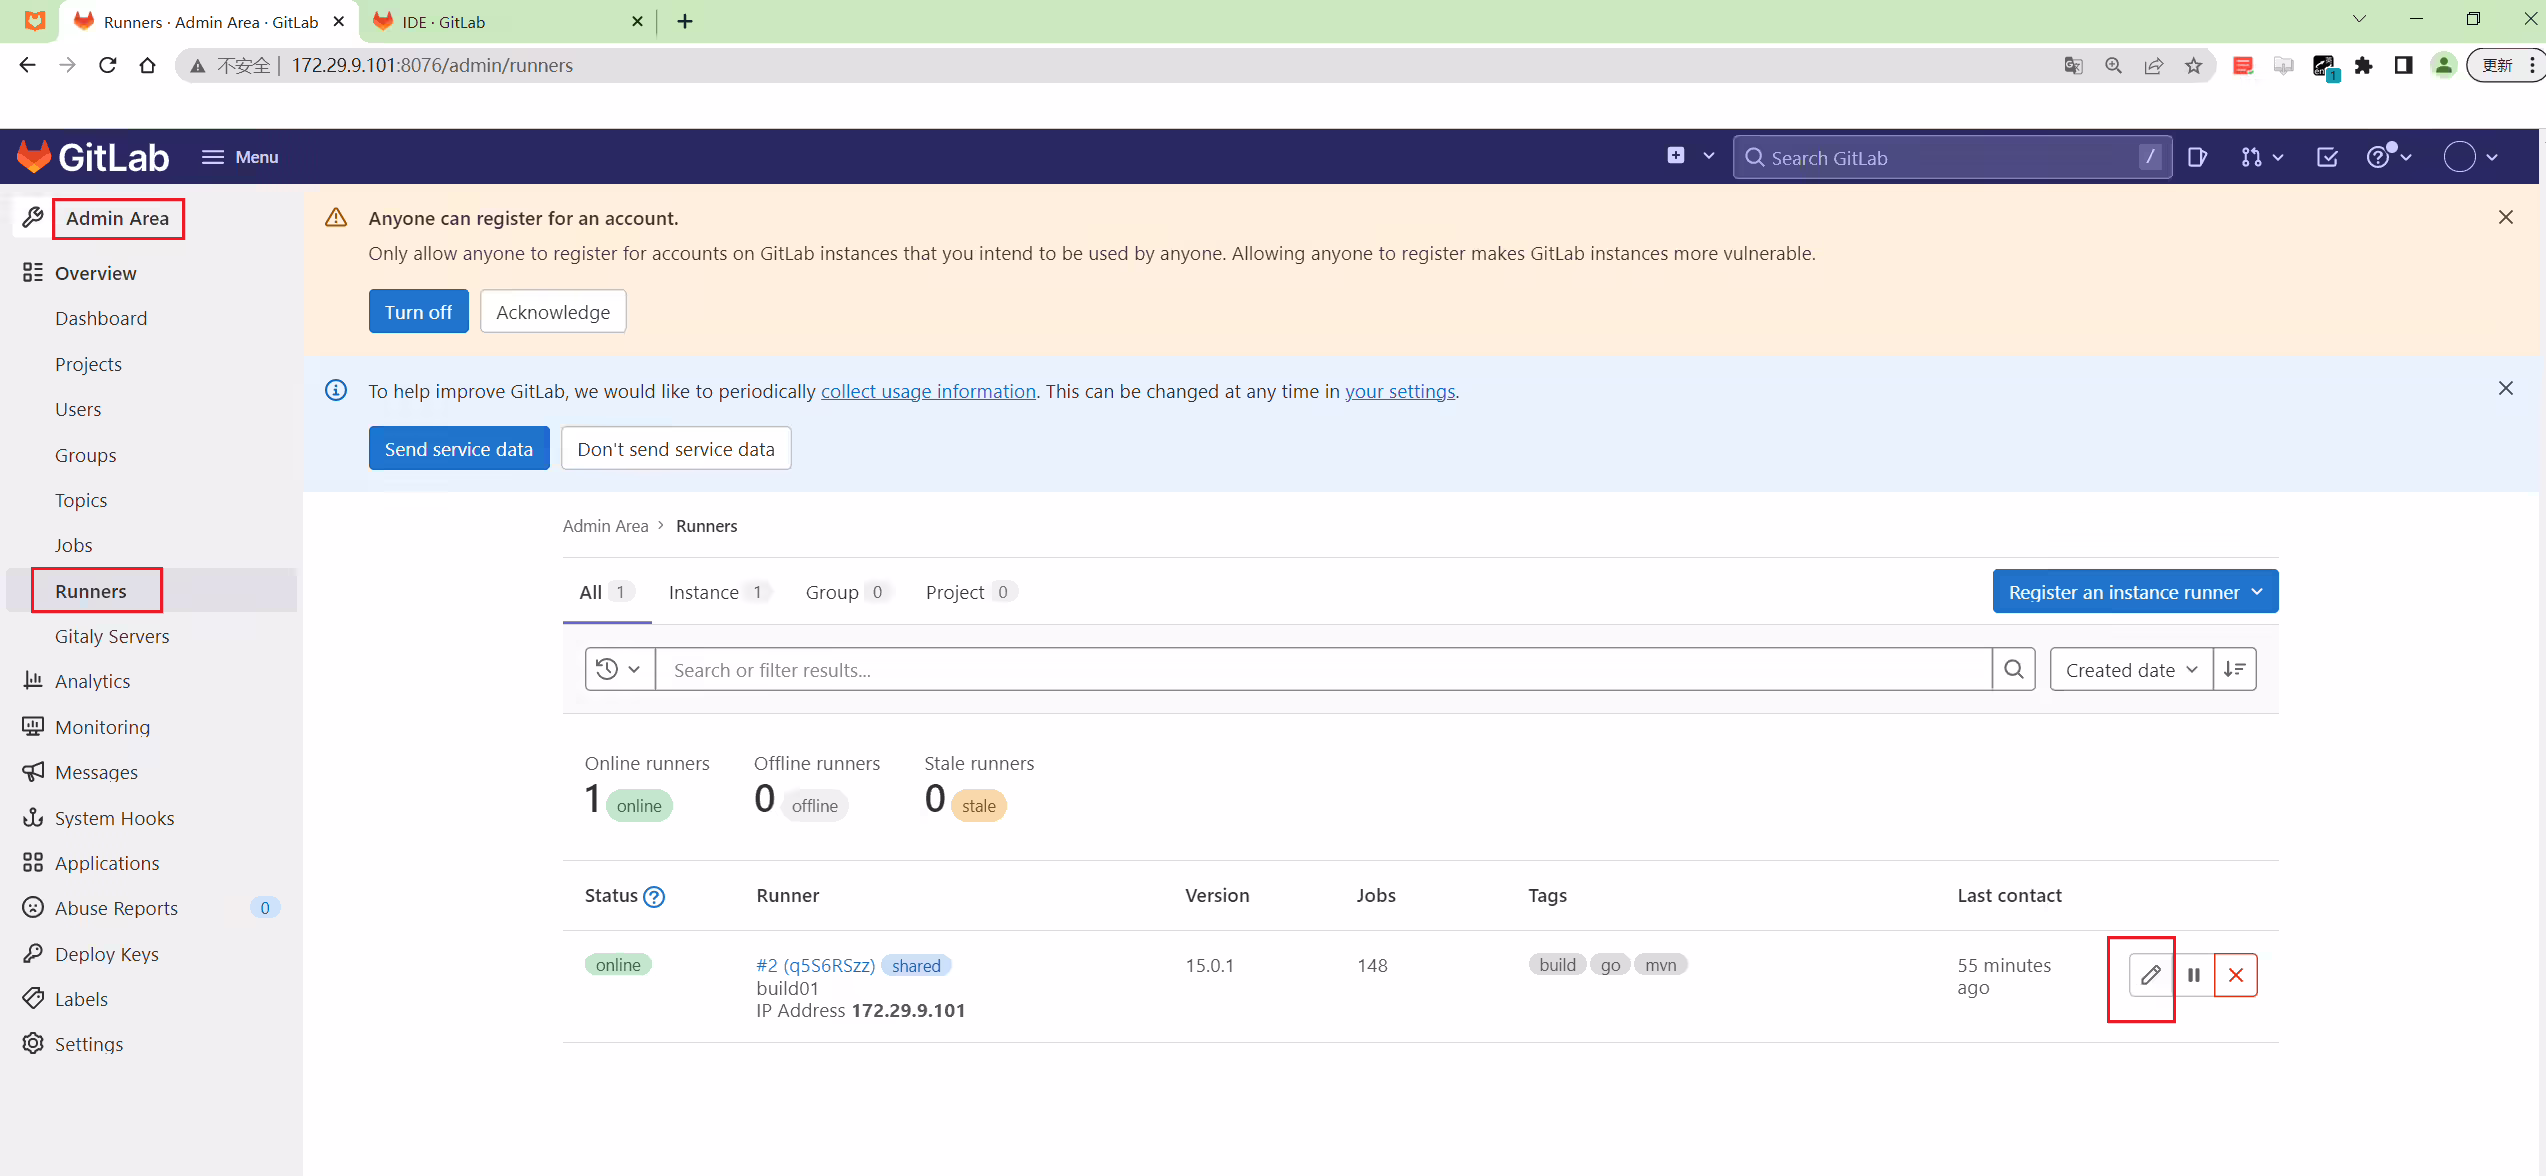Acknowledge the registration warning

click(x=553, y=311)
